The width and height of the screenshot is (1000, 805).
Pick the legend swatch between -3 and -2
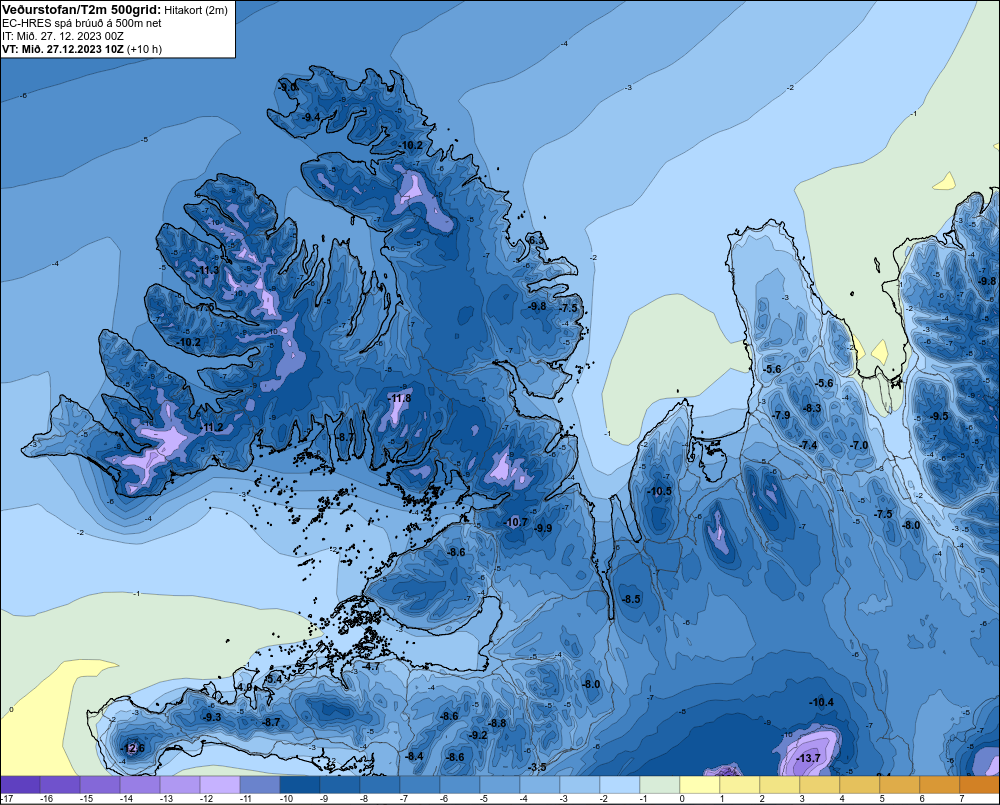click(x=580, y=785)
